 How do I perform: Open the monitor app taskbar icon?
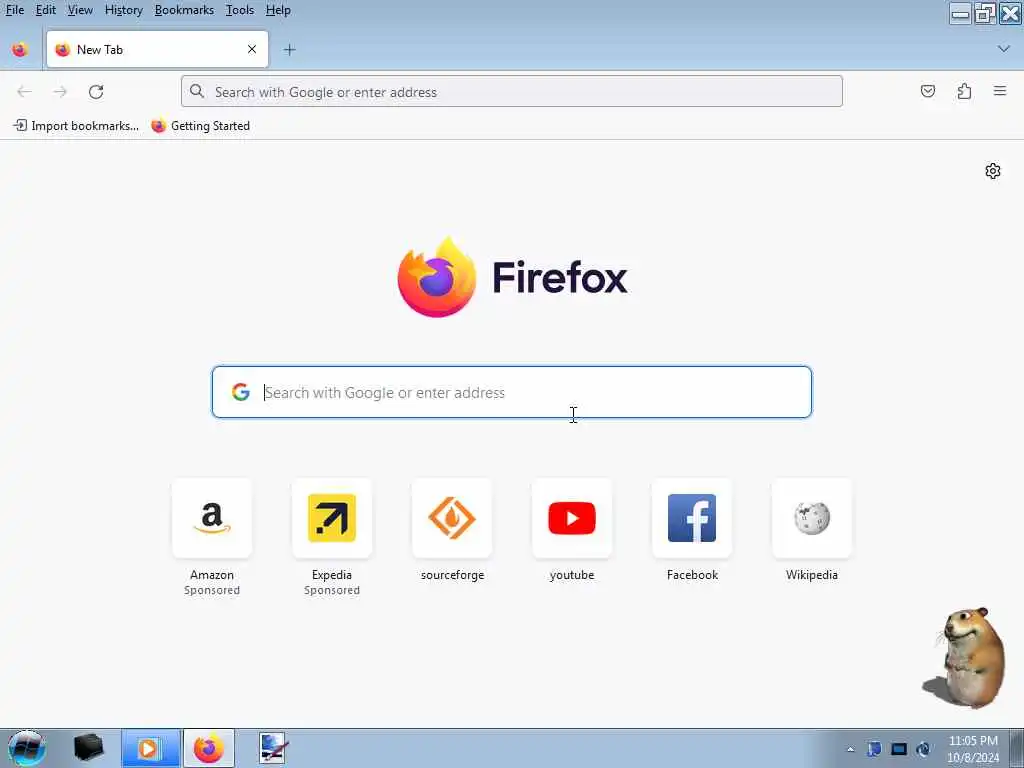point(272,748)
